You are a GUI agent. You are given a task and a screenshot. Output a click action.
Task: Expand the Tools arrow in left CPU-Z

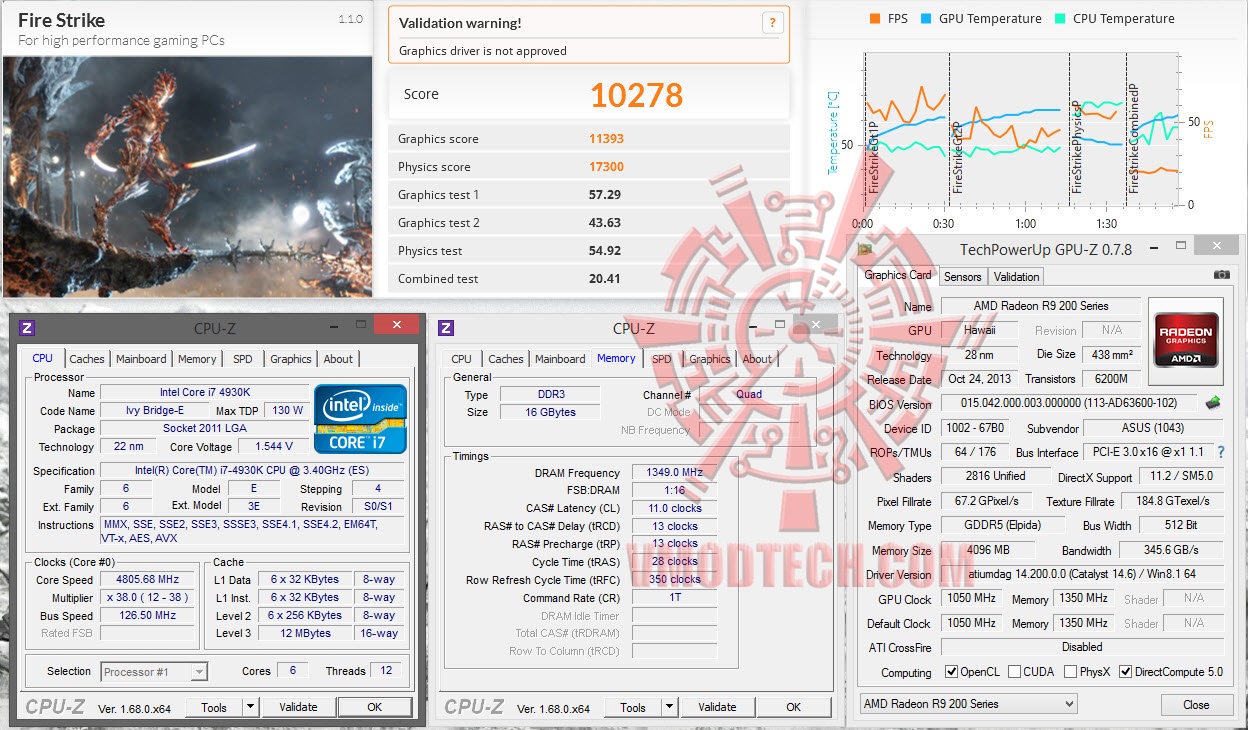pyautogui.click(x=251, y=708)
